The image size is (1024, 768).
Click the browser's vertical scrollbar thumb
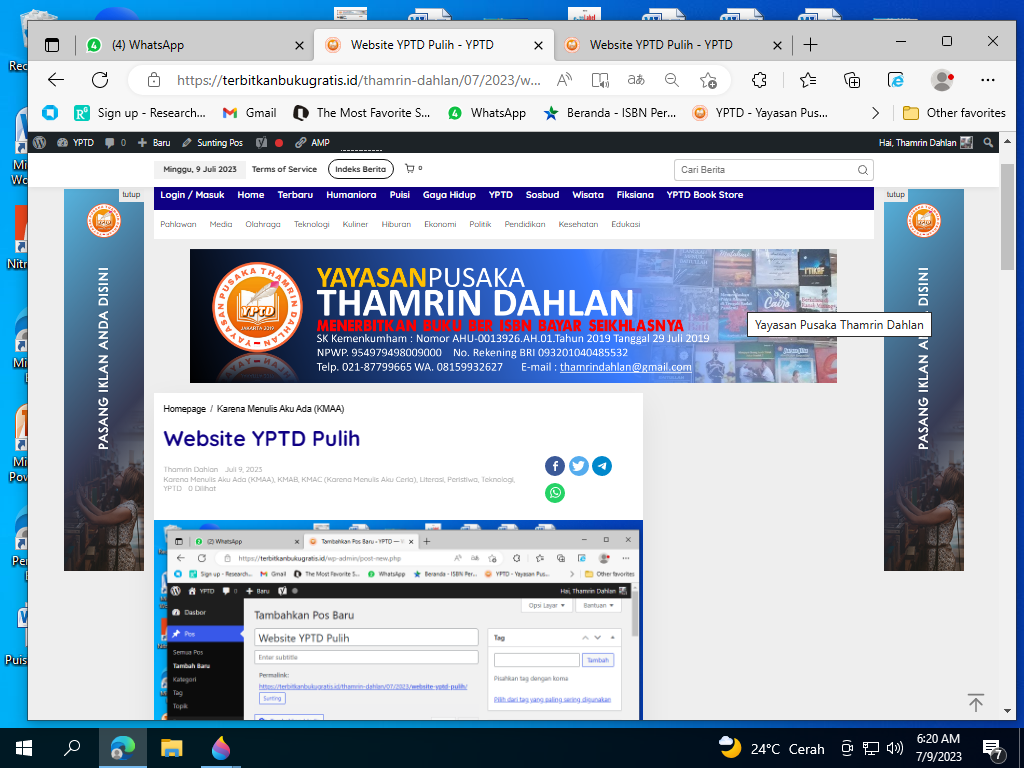(x=1007, y=220)
